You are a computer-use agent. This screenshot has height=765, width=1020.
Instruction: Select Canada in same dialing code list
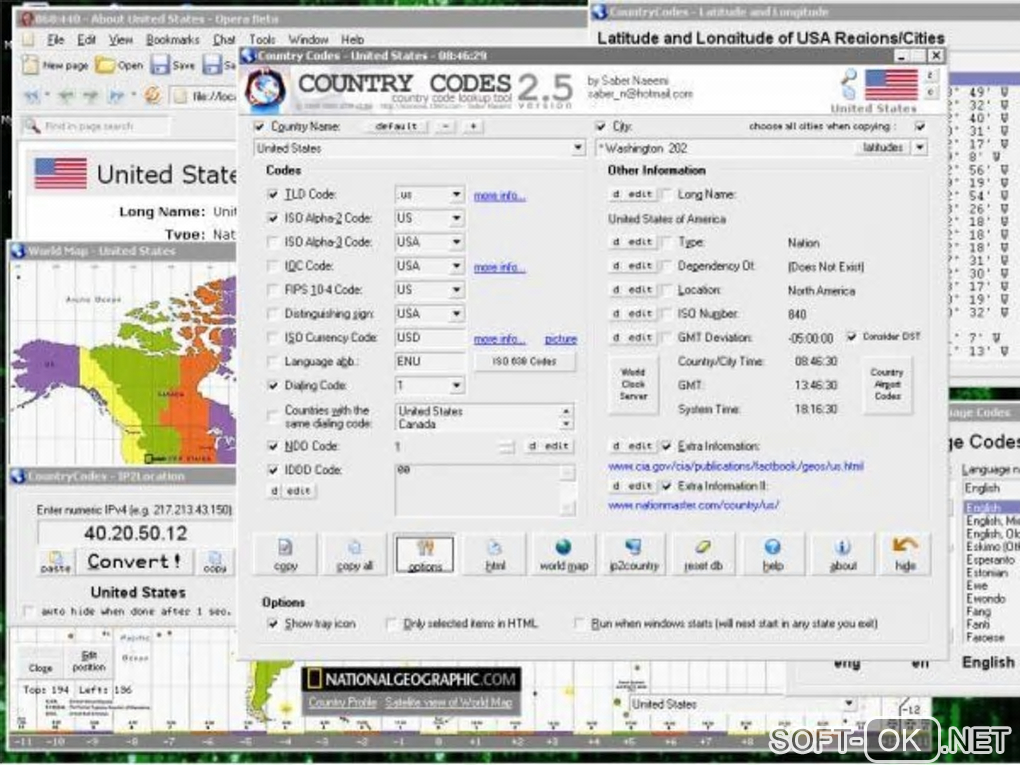417,424
